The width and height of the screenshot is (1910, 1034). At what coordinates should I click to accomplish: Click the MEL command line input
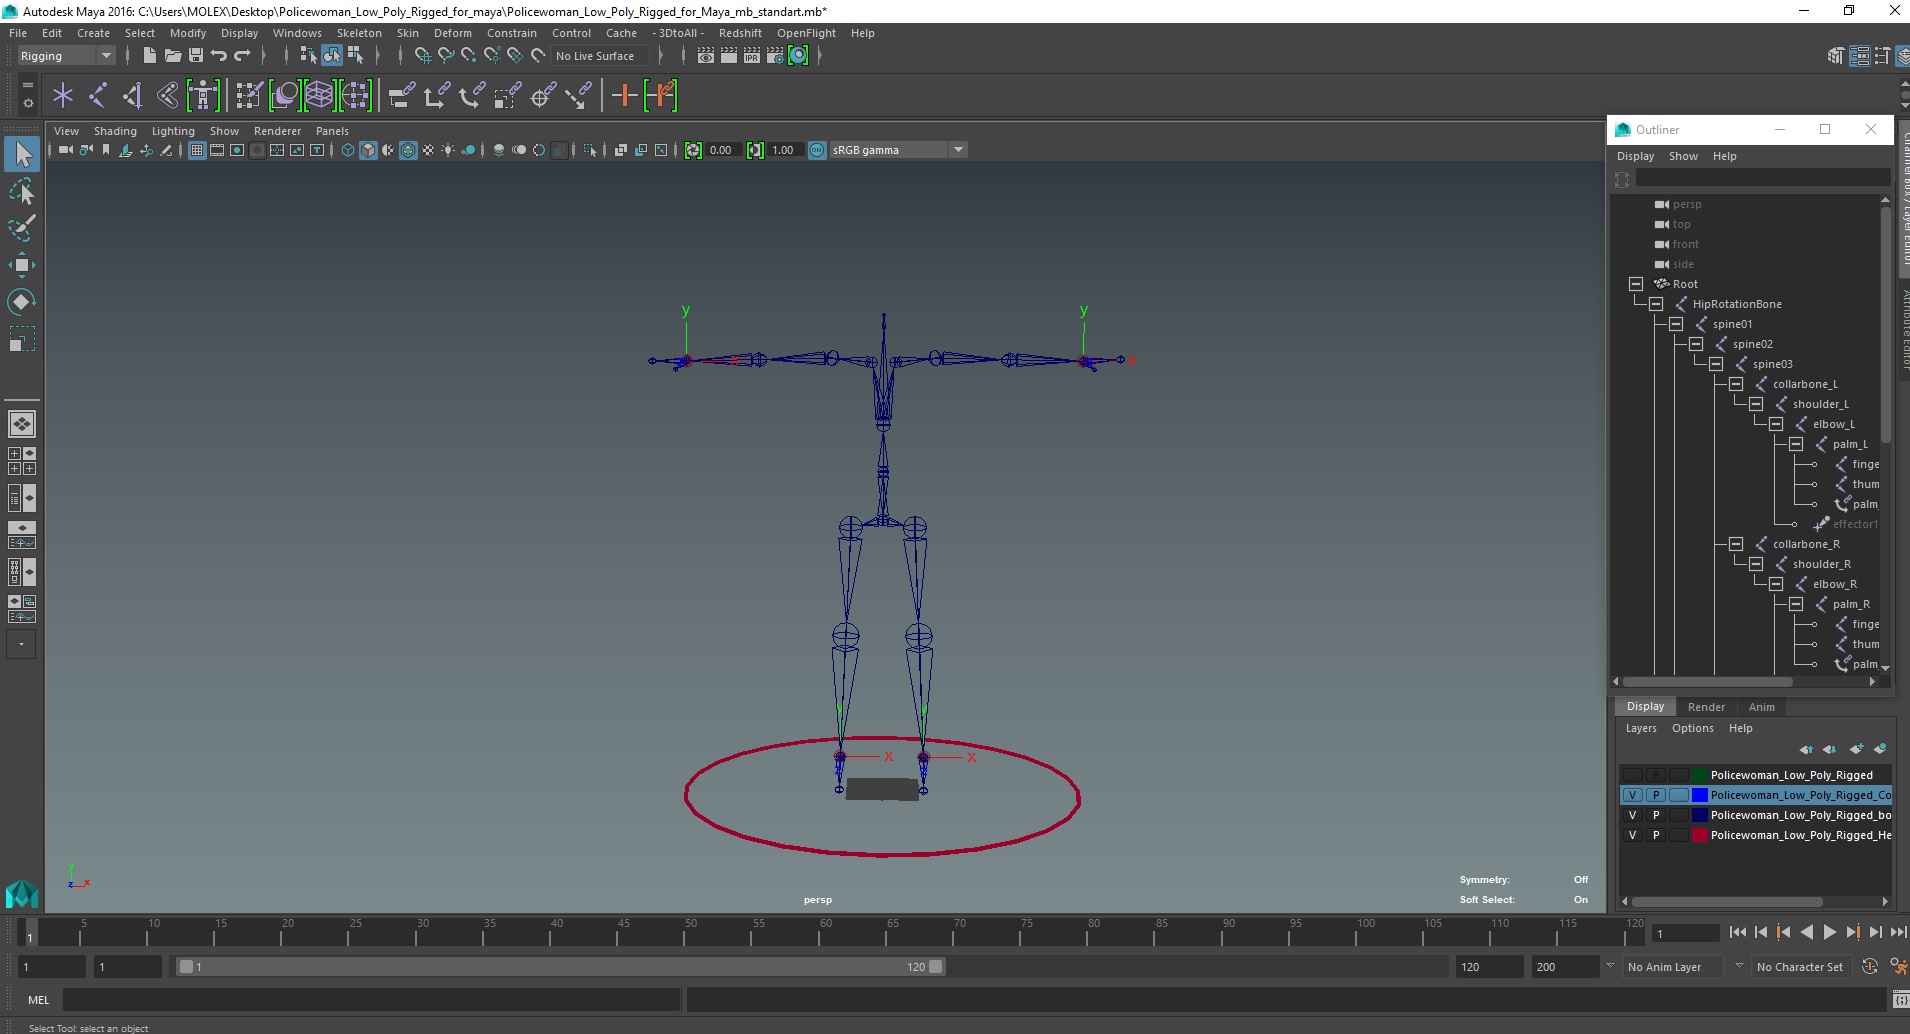click(372, 1000)
